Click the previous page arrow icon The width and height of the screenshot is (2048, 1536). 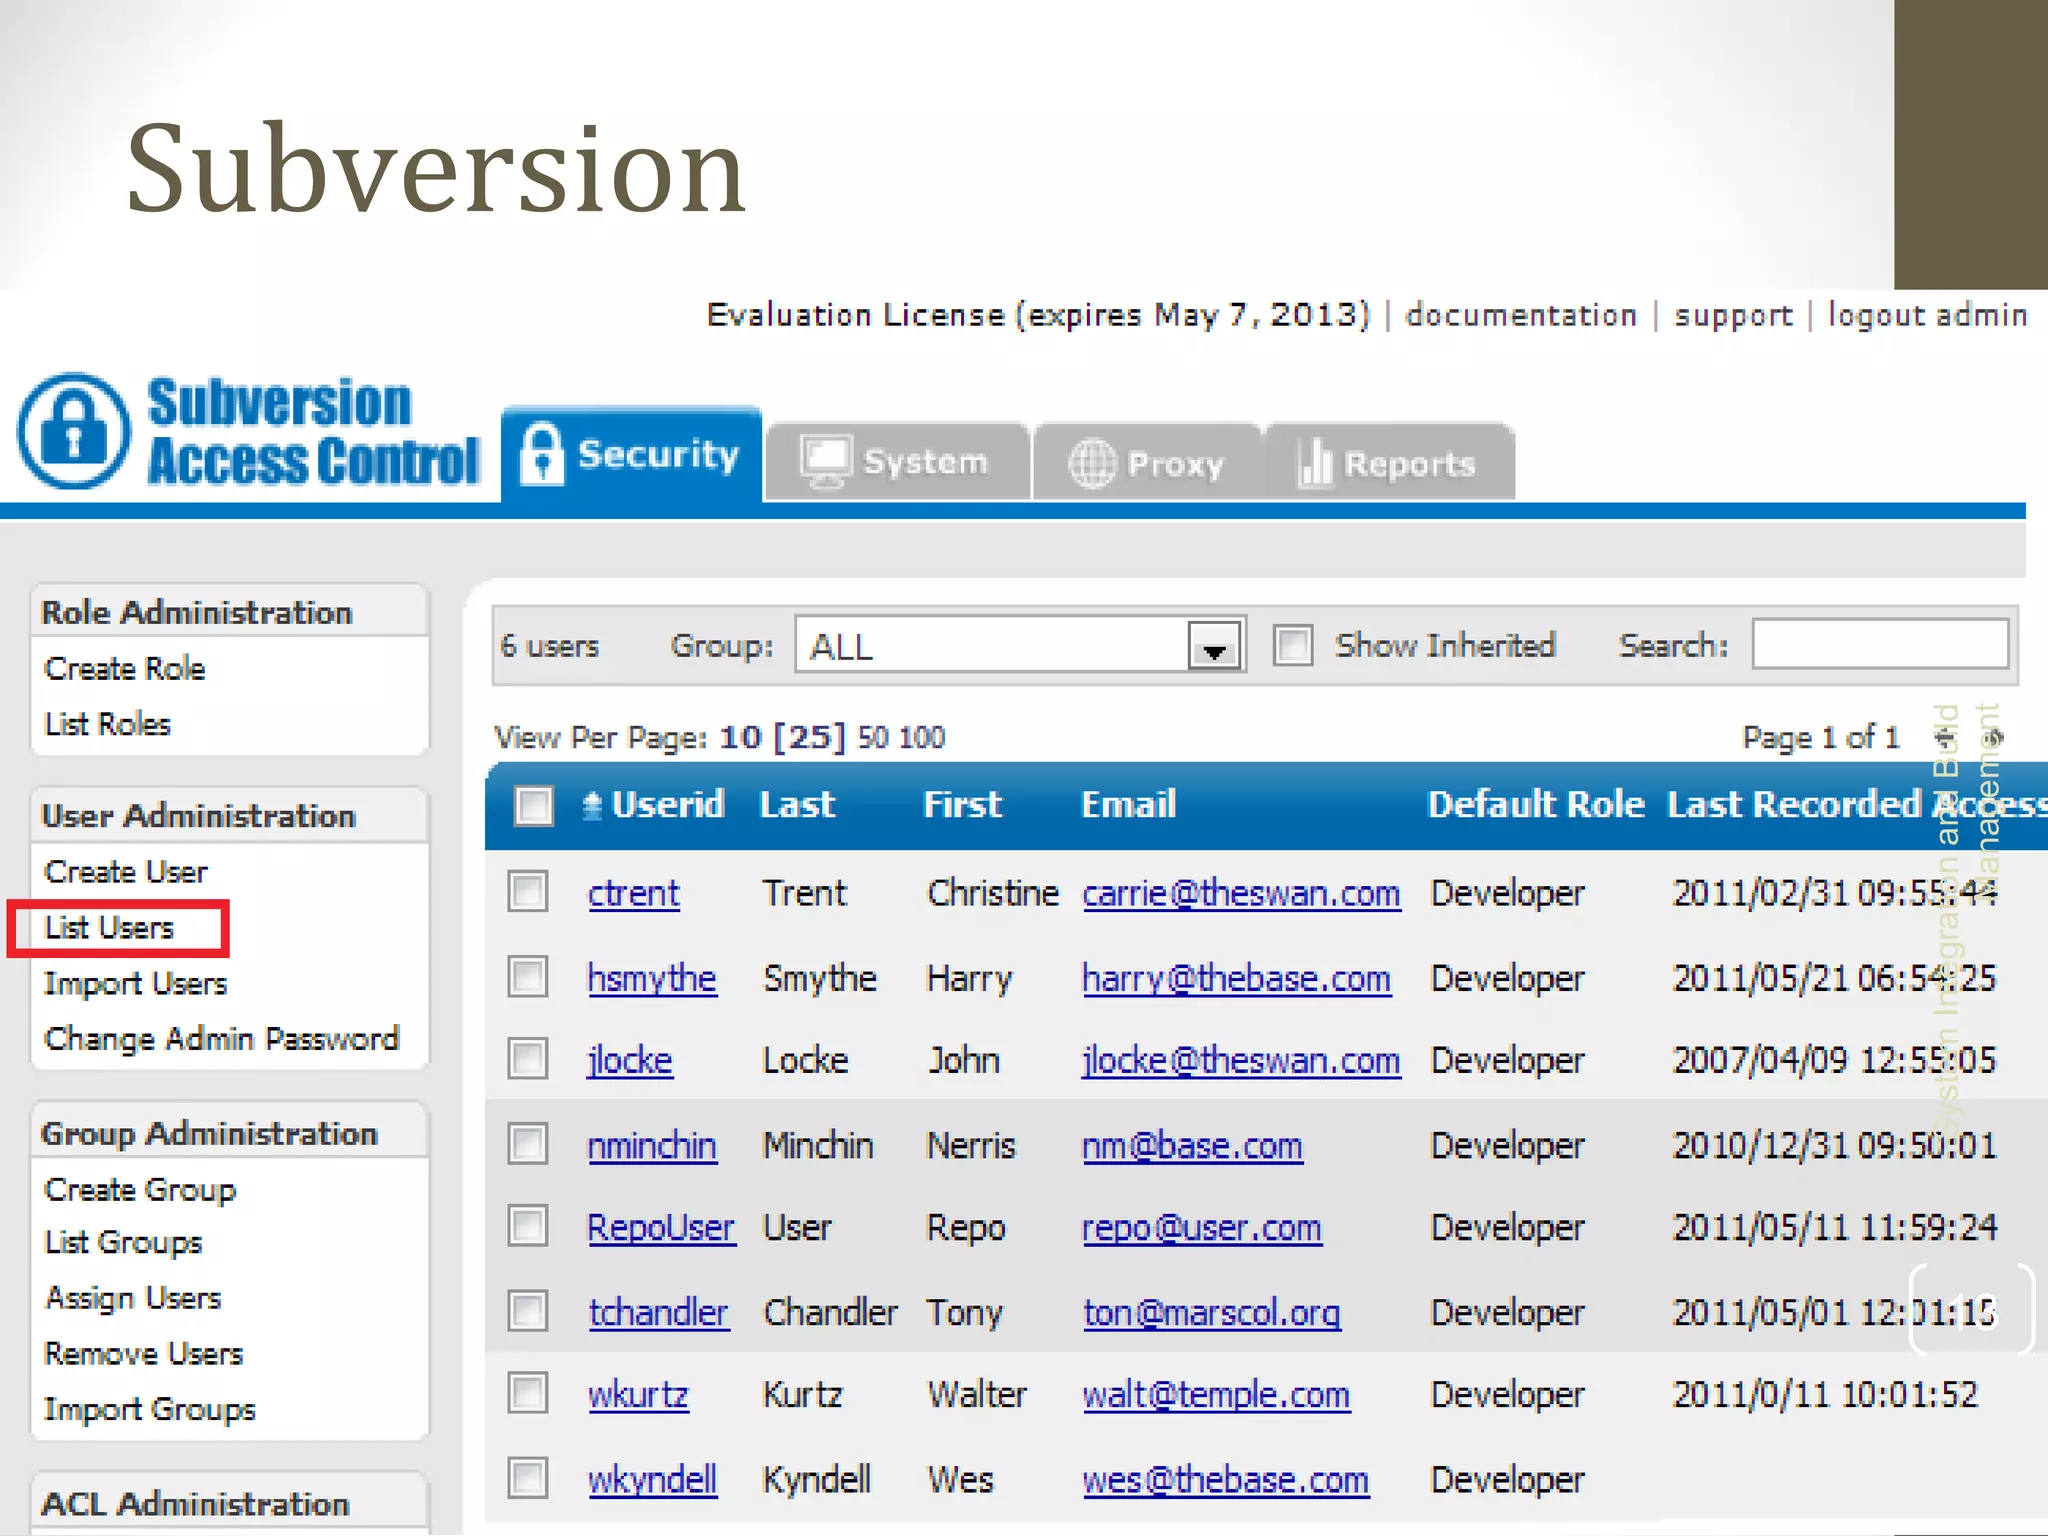tap(1945, 738)
